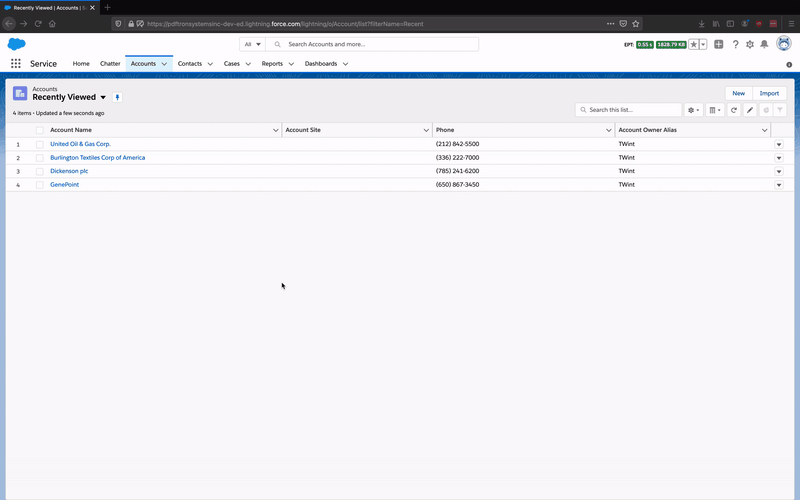Image resolution: width=800 pixels, height=500 pixels.
Task: Open the All search scope dropdown
Action: (x=252, y=44)
